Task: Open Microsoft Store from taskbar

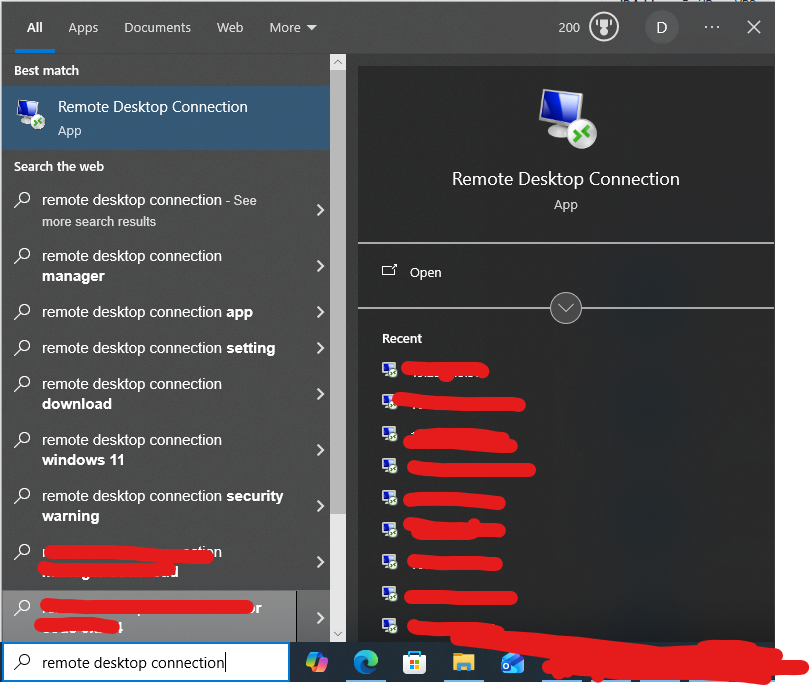Action: click(414, 662)
